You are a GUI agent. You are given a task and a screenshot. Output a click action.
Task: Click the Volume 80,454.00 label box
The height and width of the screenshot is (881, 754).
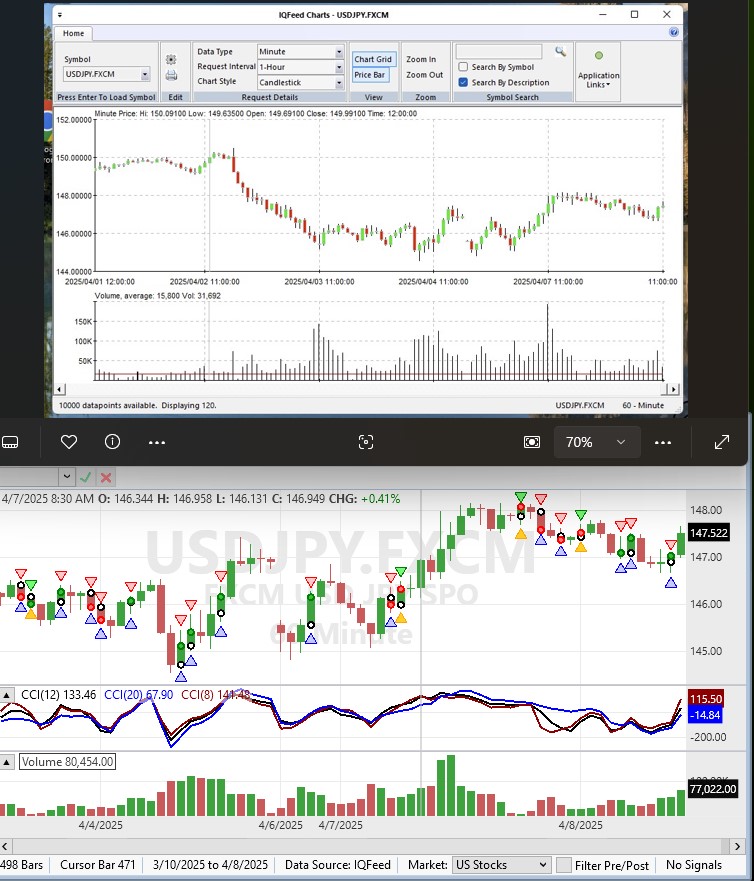tap(67, 762)
